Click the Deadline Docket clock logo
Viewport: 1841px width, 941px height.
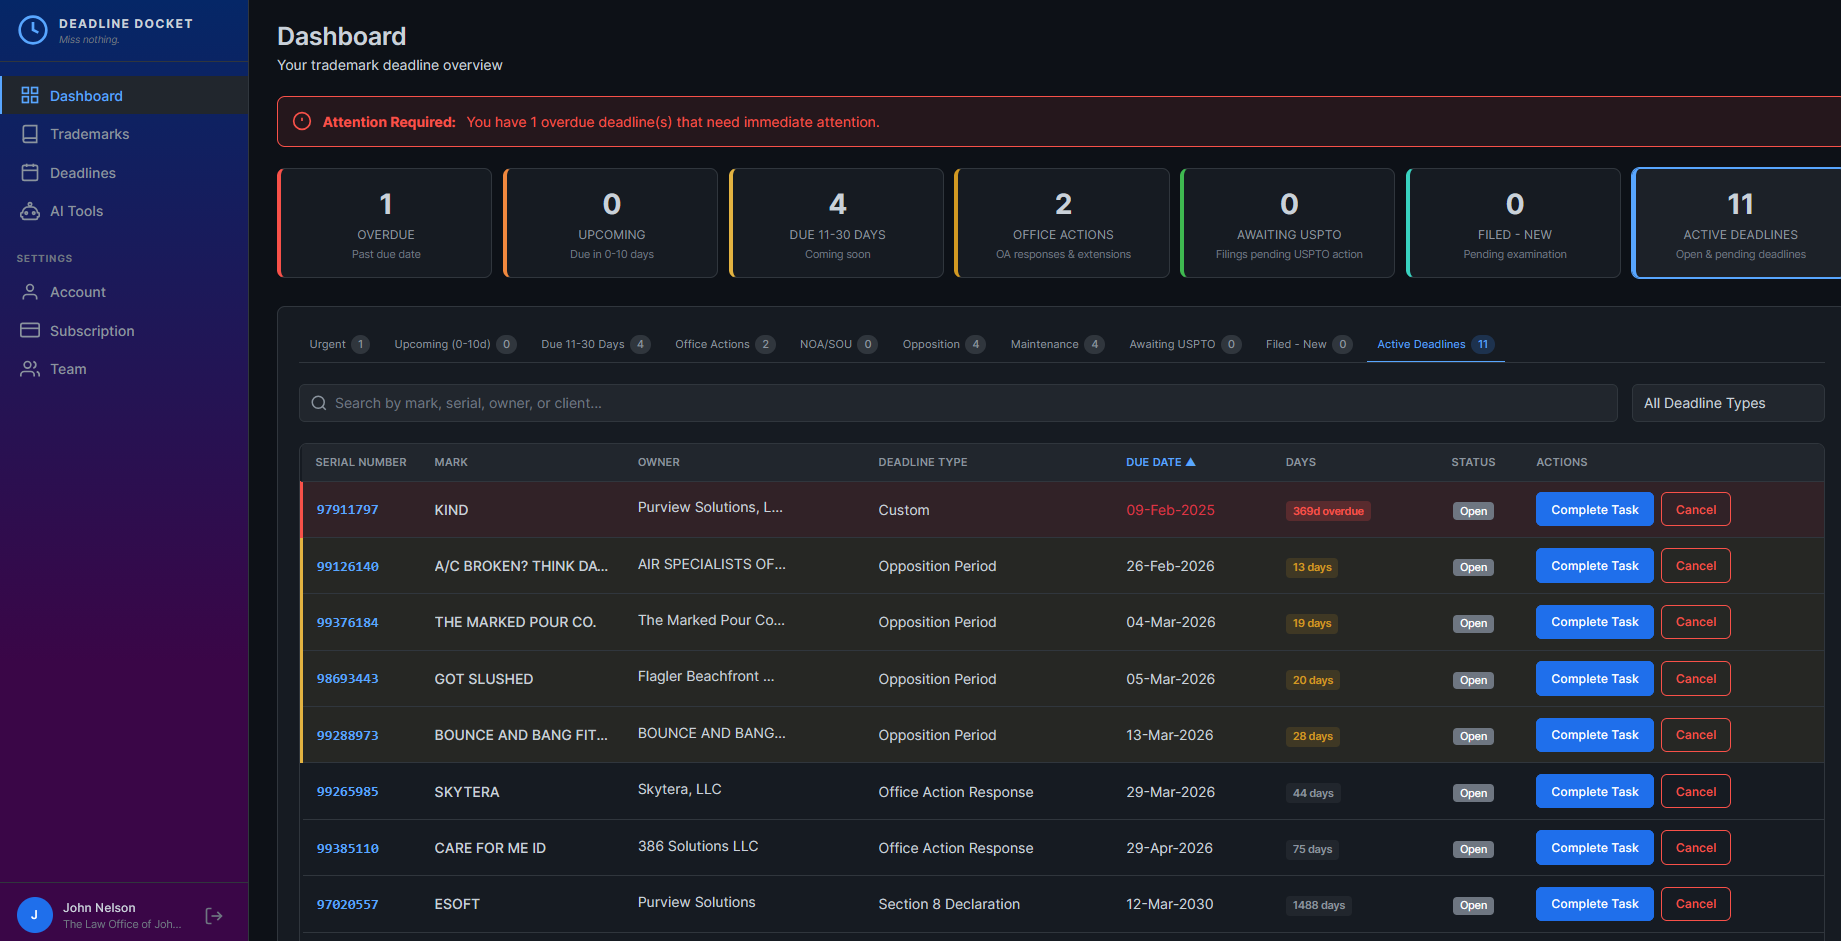point(32,30)
